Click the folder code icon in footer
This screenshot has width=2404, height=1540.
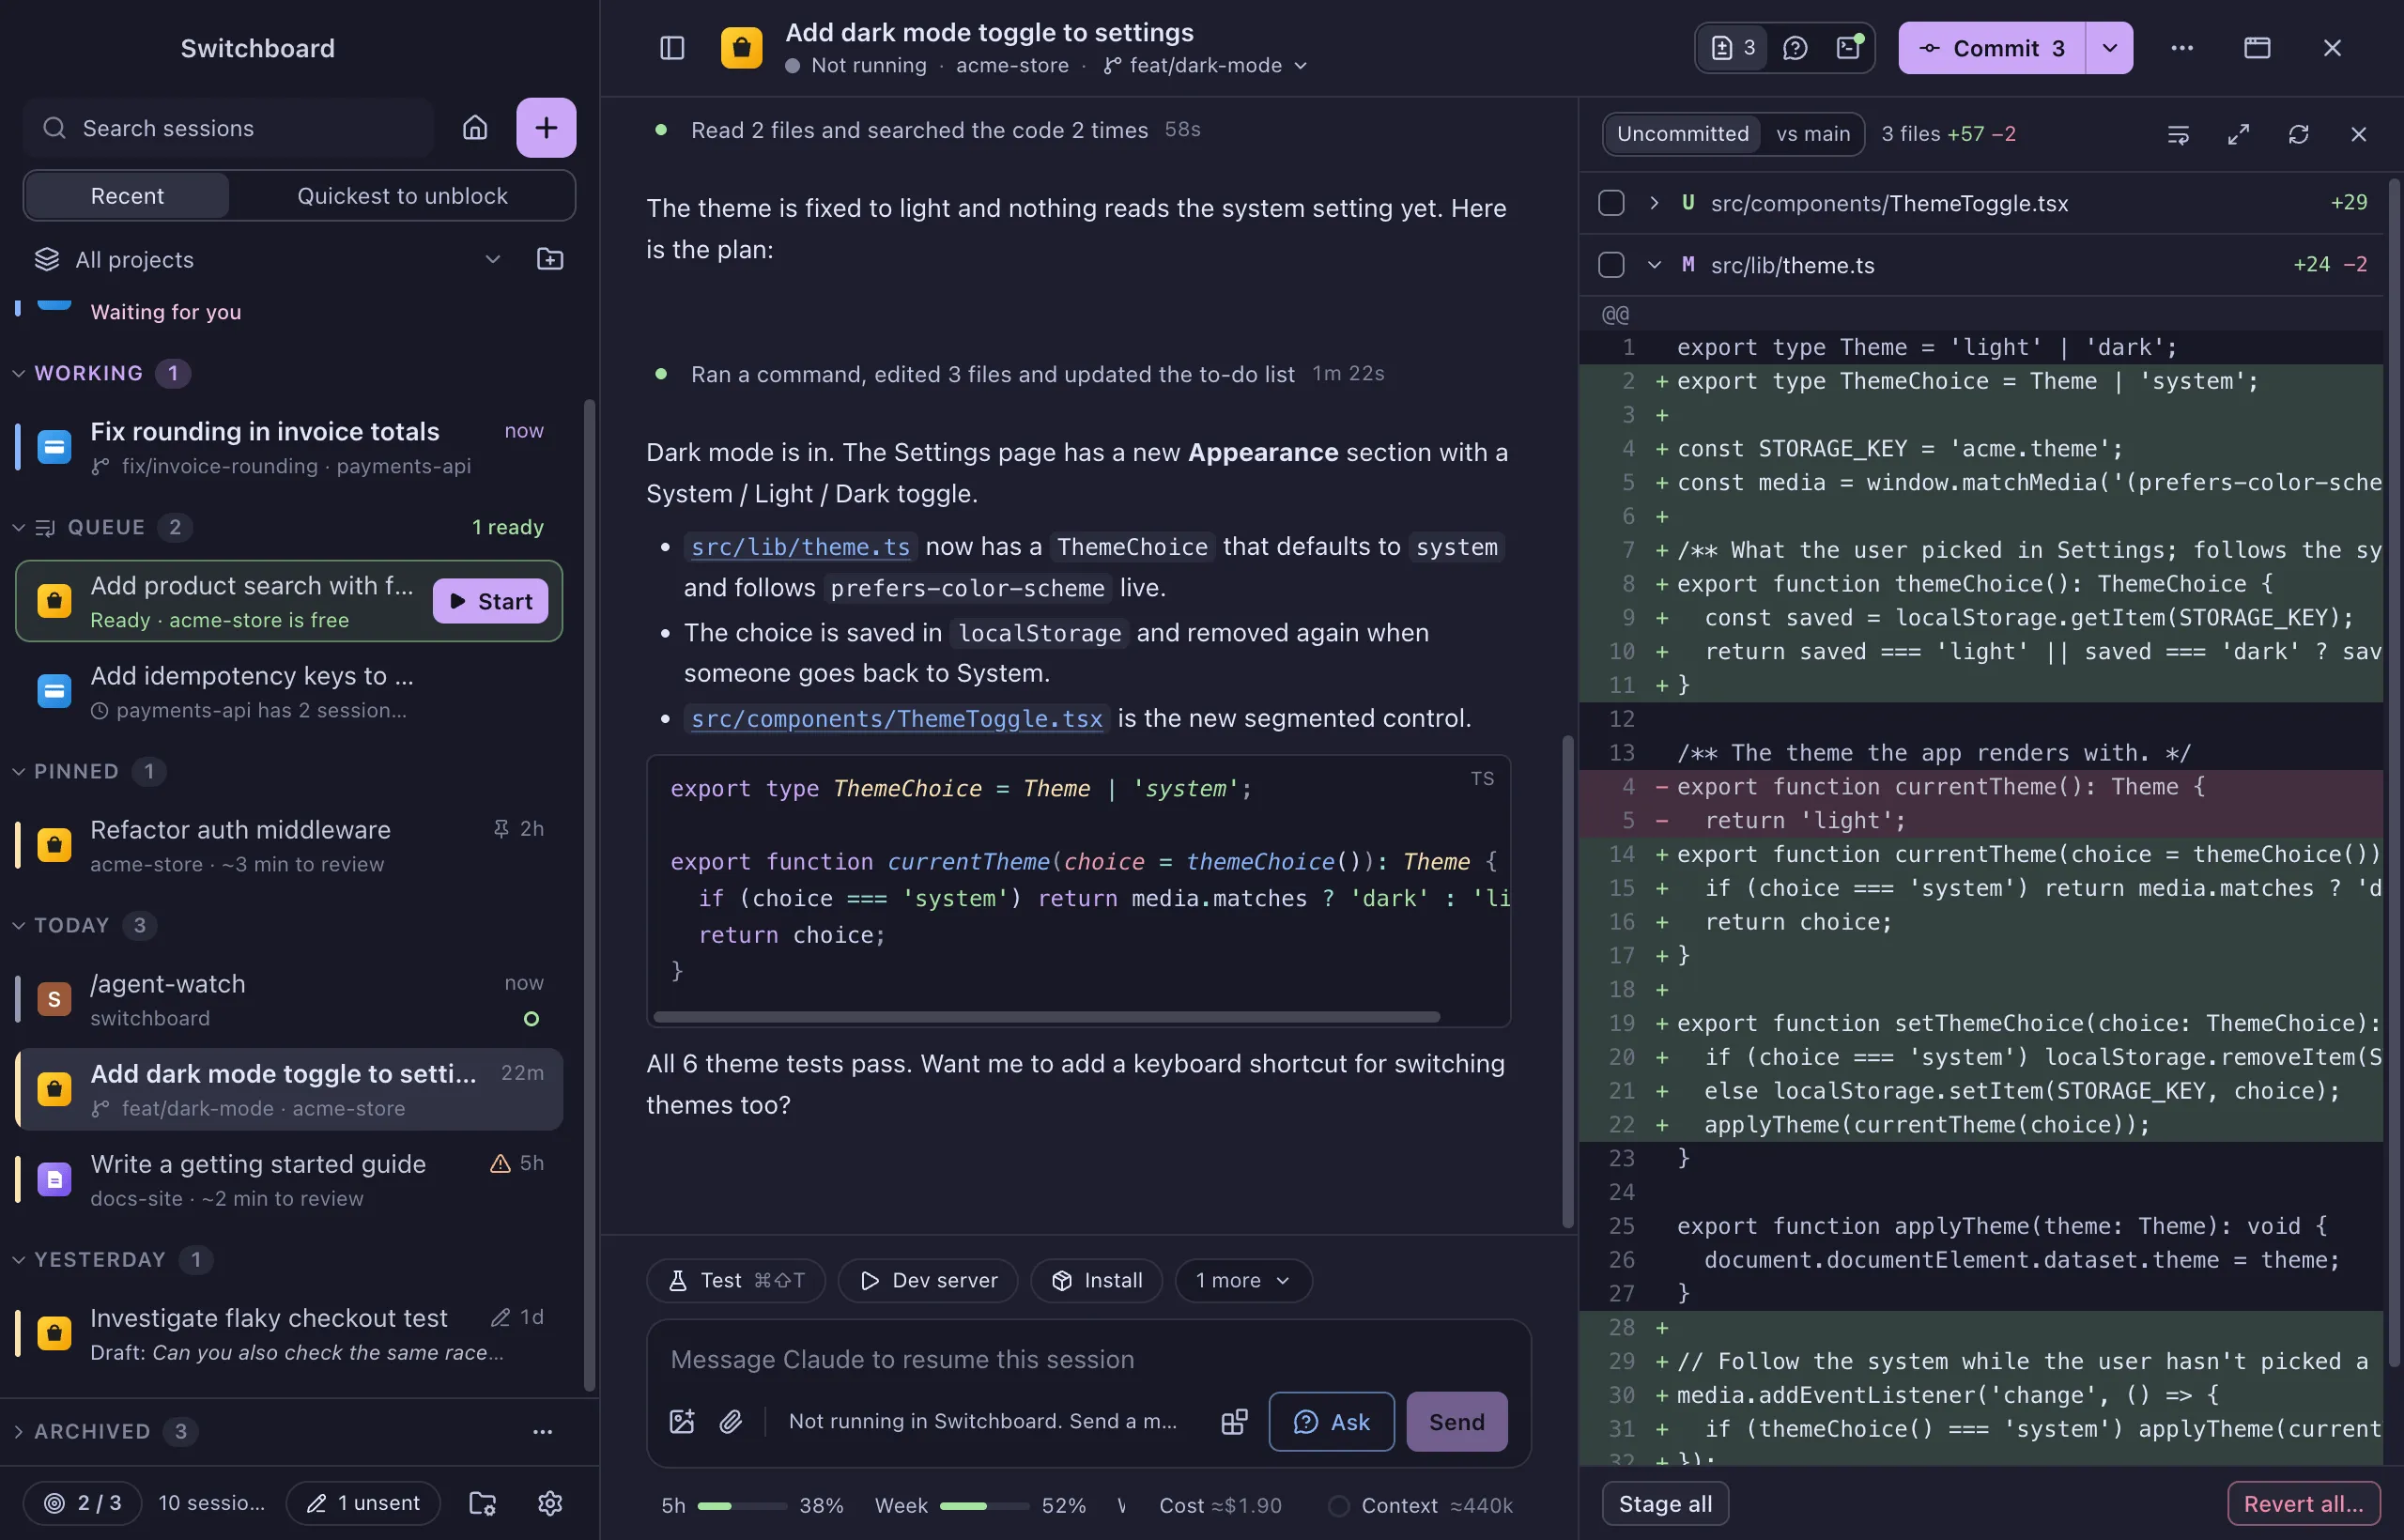[483, 1503]
